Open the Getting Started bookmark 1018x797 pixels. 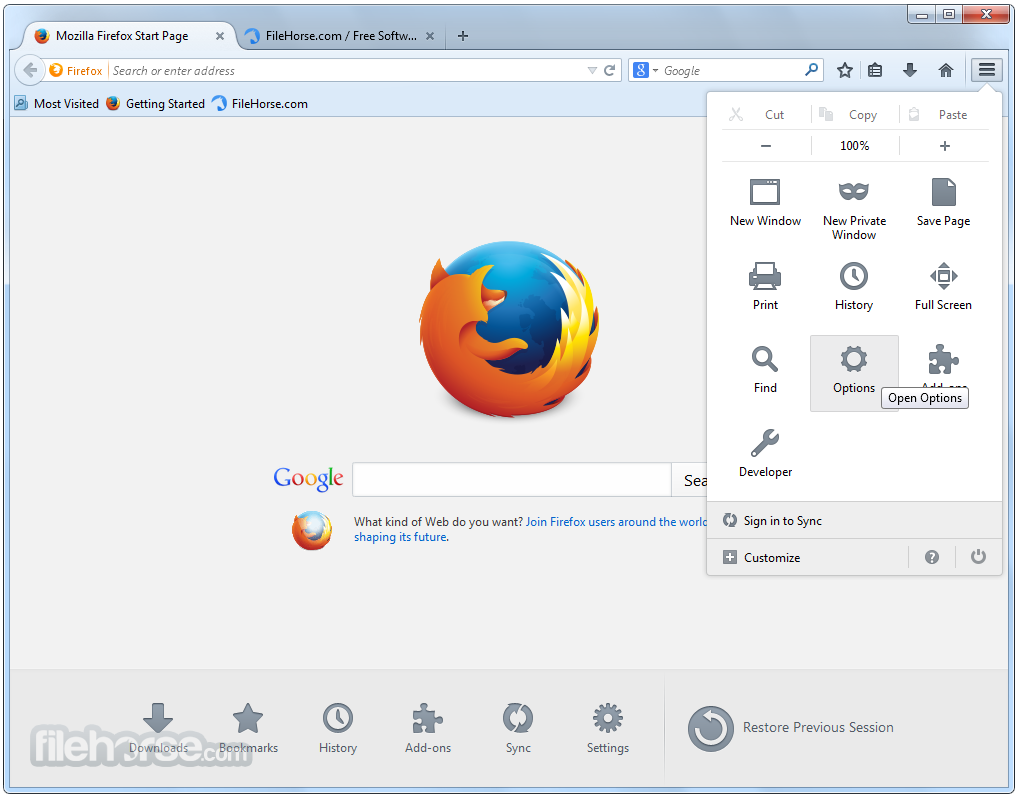pyautogui.click(x=156, y=104)
